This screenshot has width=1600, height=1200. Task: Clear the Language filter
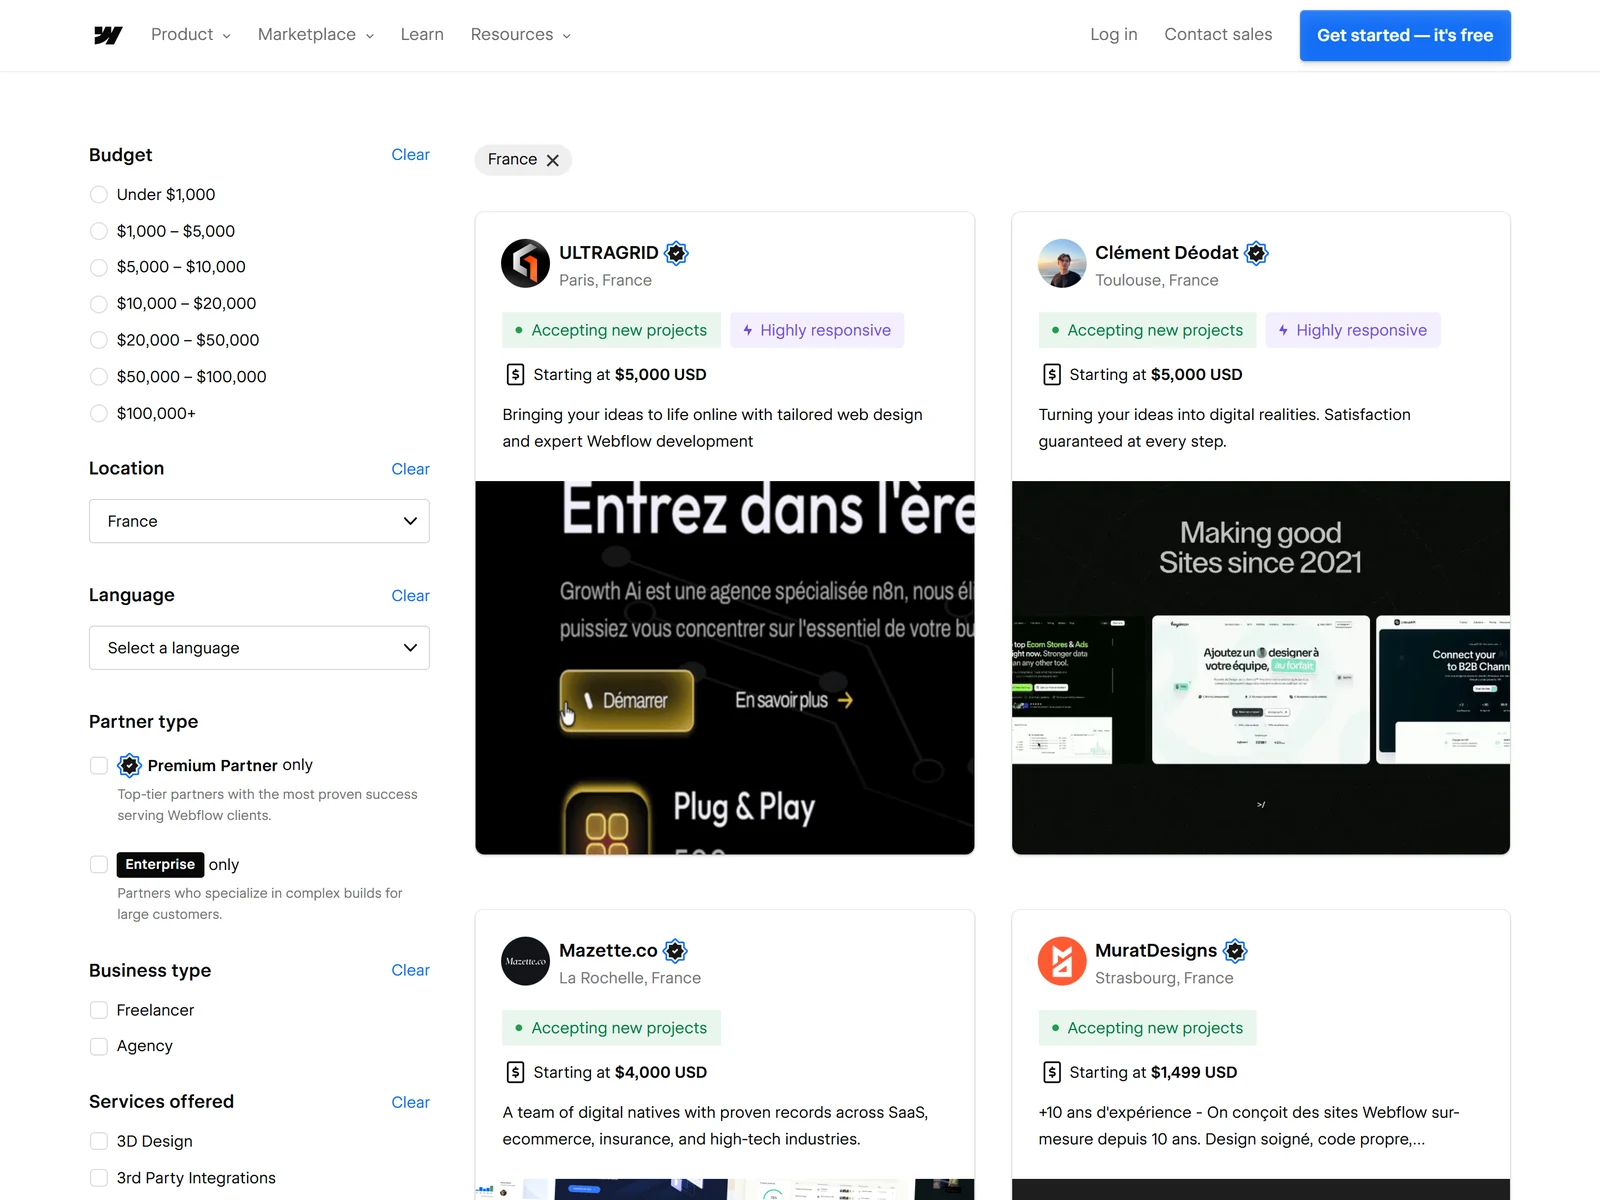pos(410,596)
